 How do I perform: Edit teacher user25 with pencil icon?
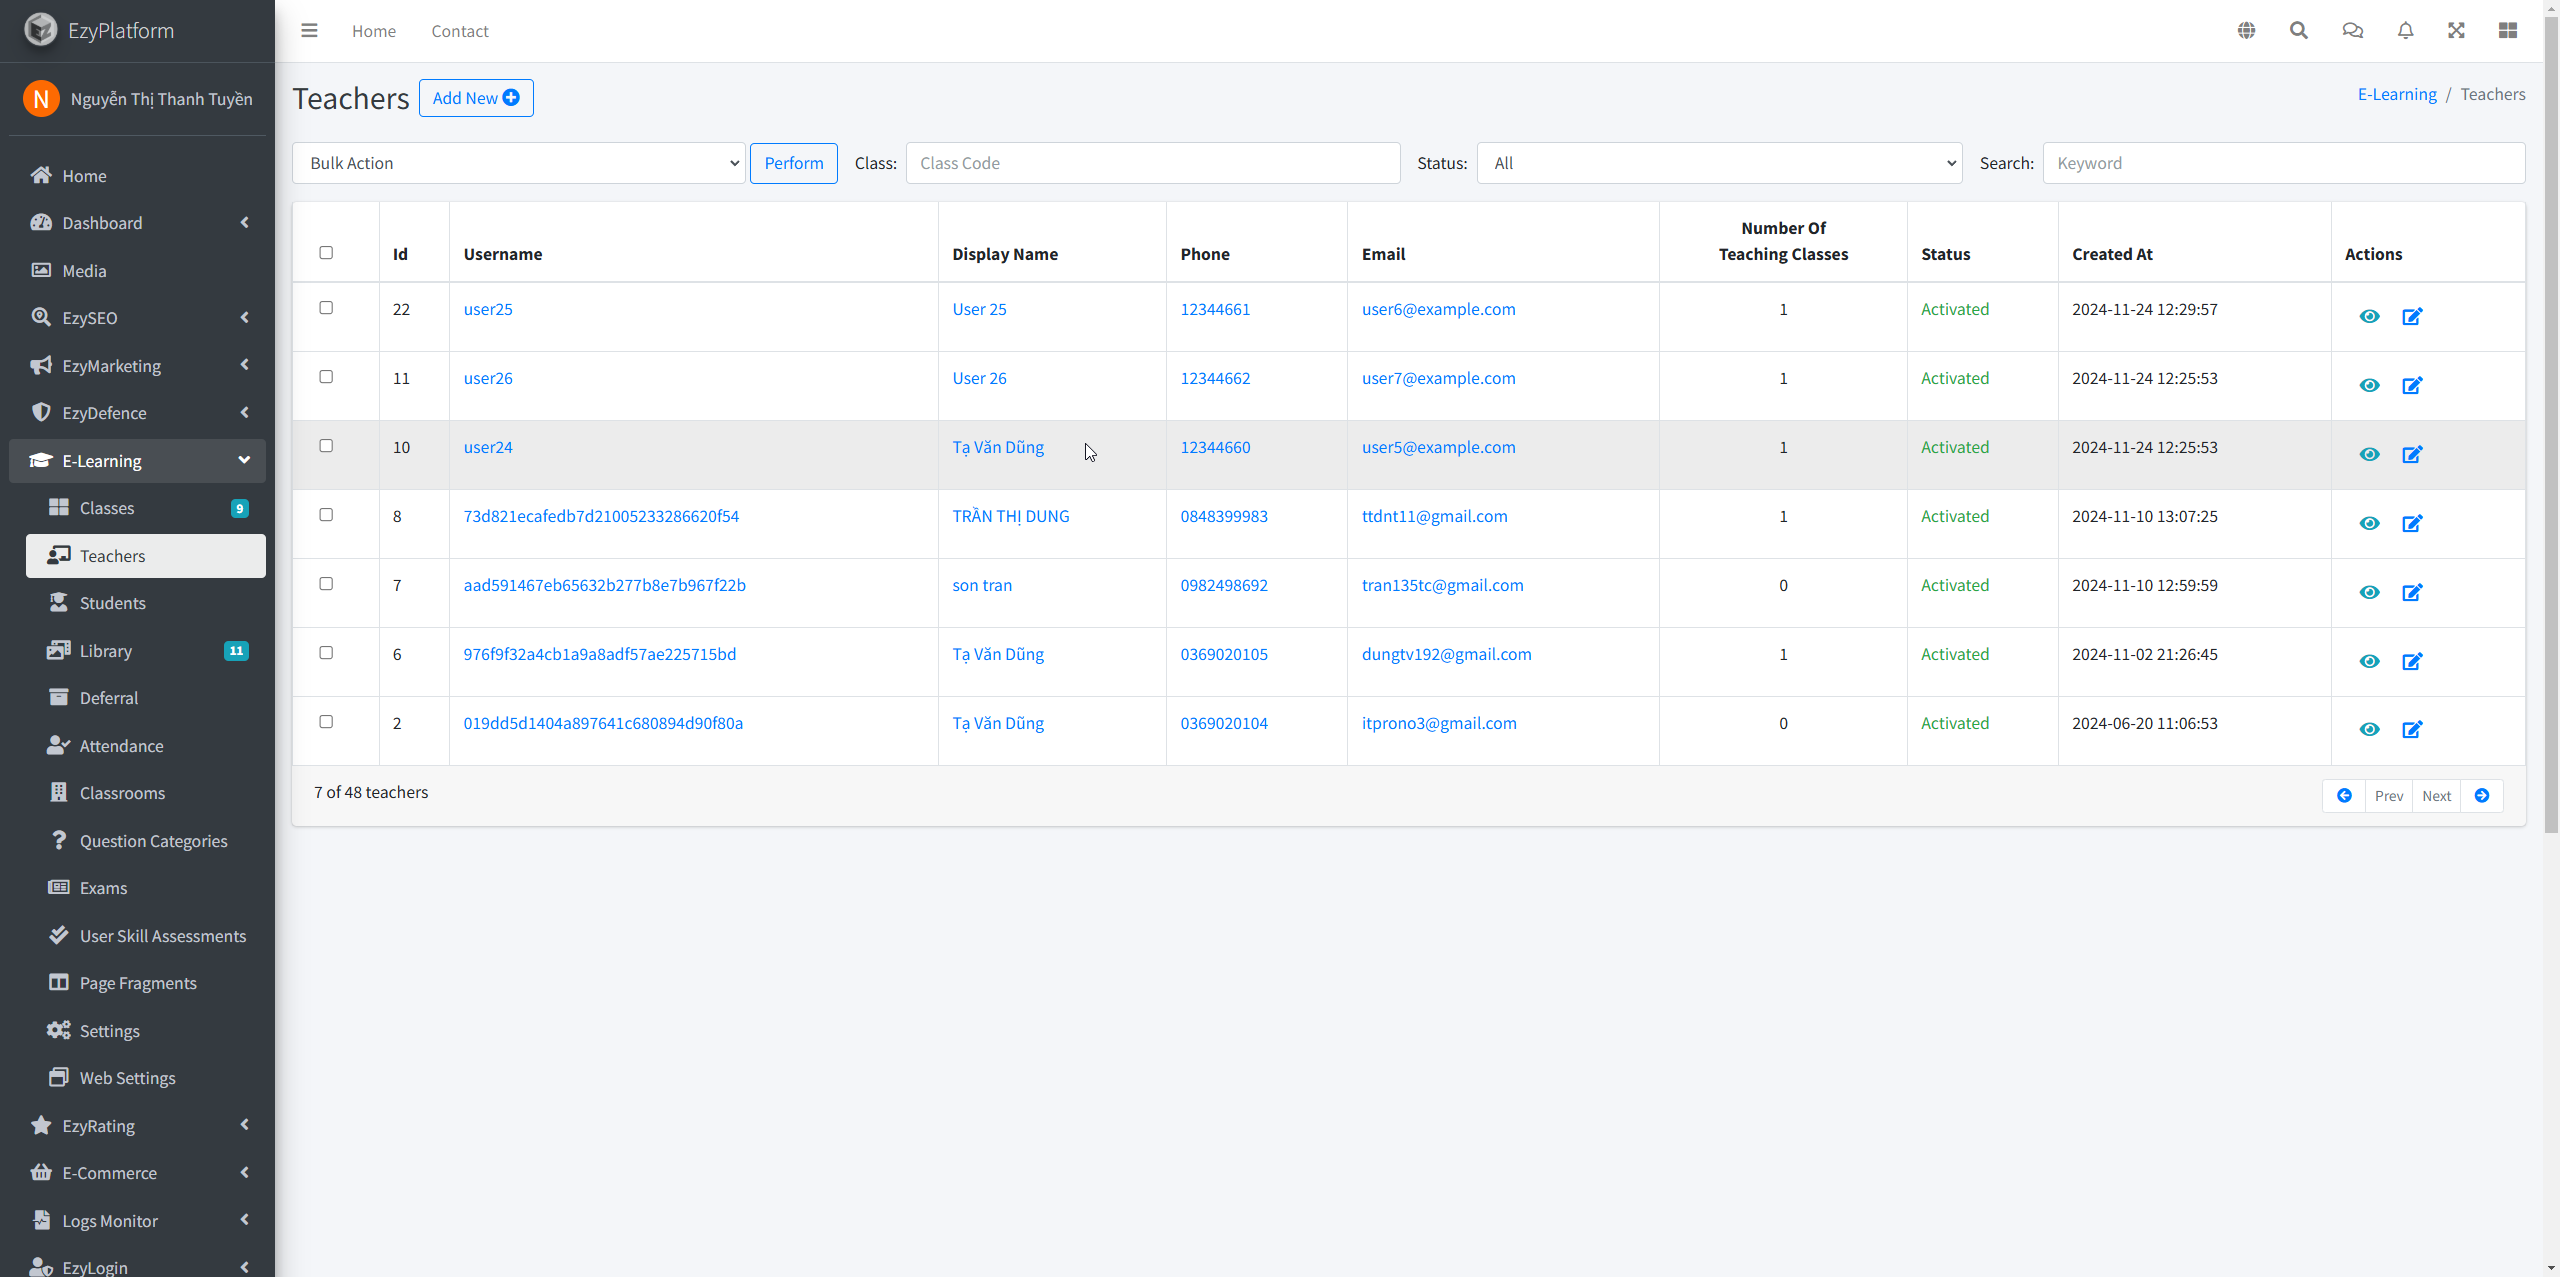(2412, 317)
